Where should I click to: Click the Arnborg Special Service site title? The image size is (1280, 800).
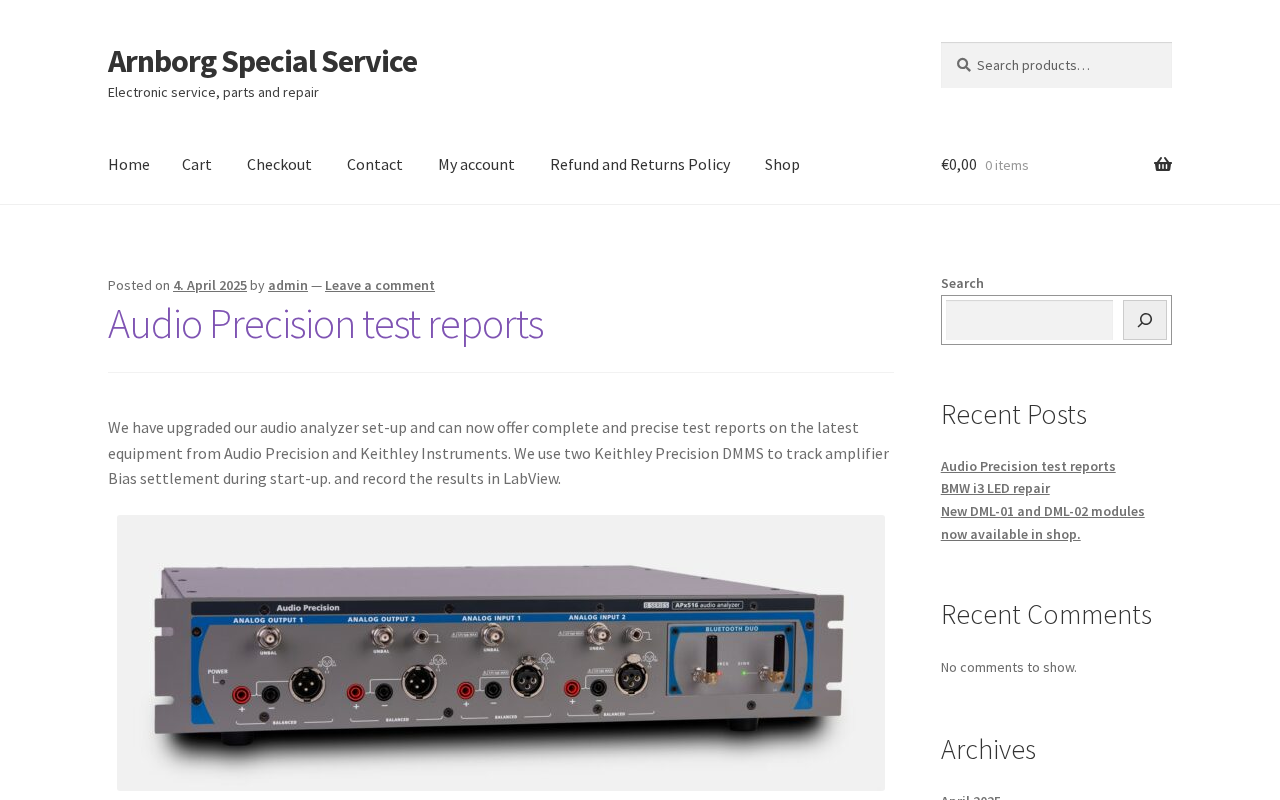pos(262,61)
